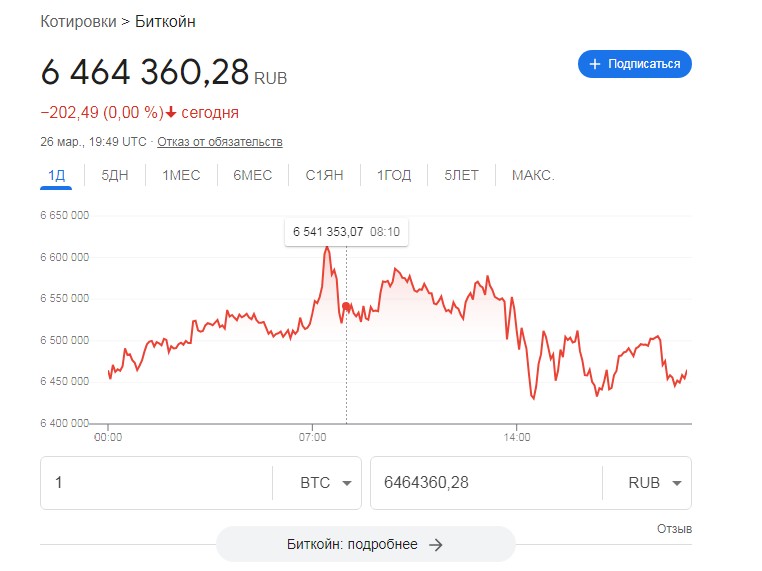Switch to the 5ДН time range
The image size is (762, 571).
click(x=115, y=175)
